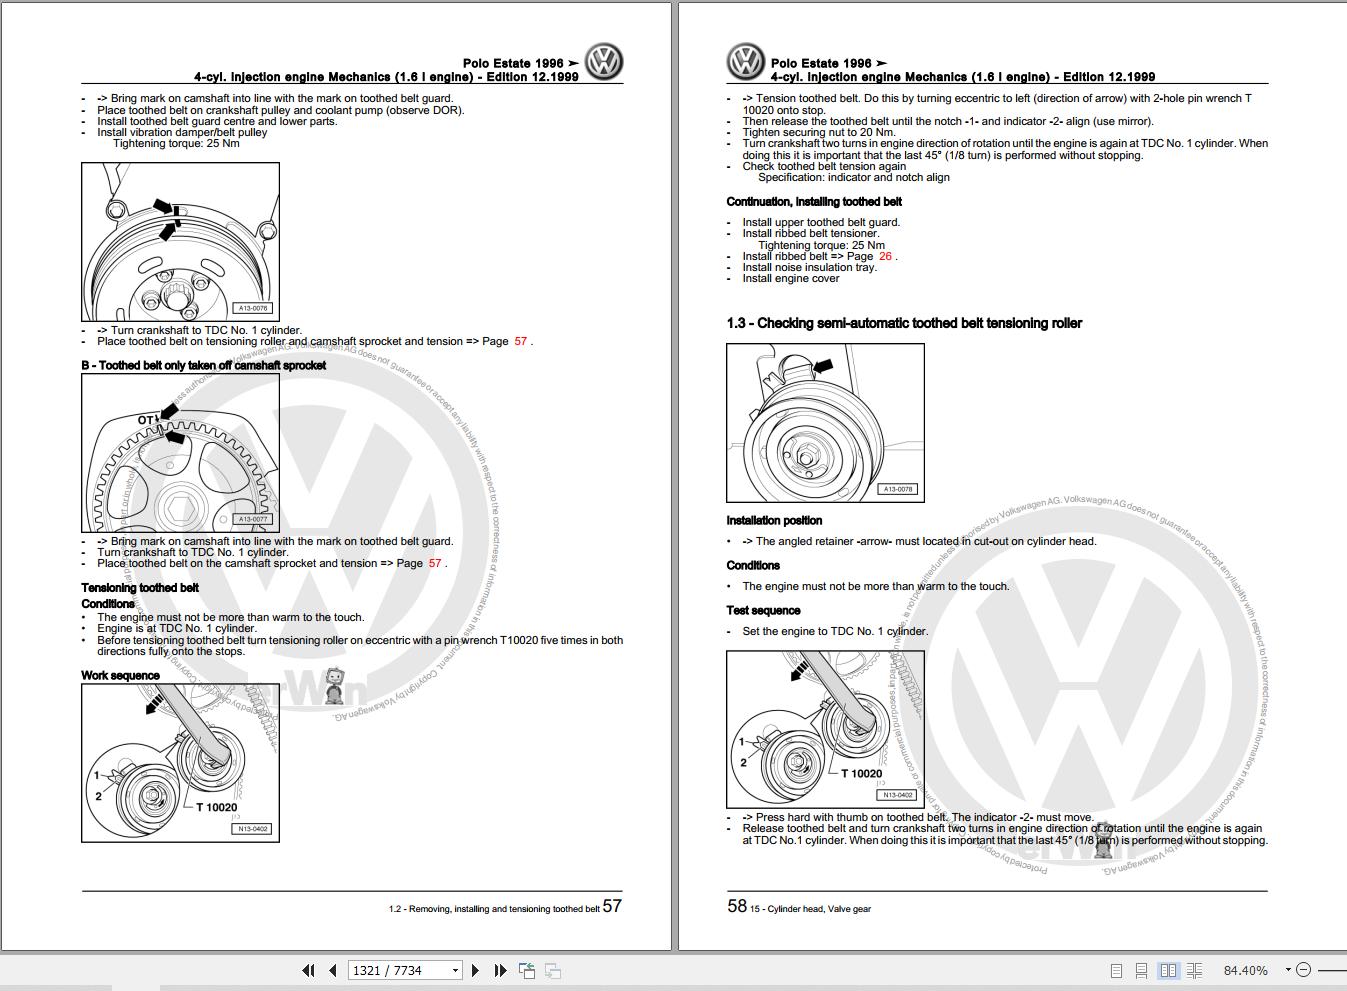
Task: Click 'Set the engine to TDC No. 1 cylinder.' line
Action: click(835, 631)
